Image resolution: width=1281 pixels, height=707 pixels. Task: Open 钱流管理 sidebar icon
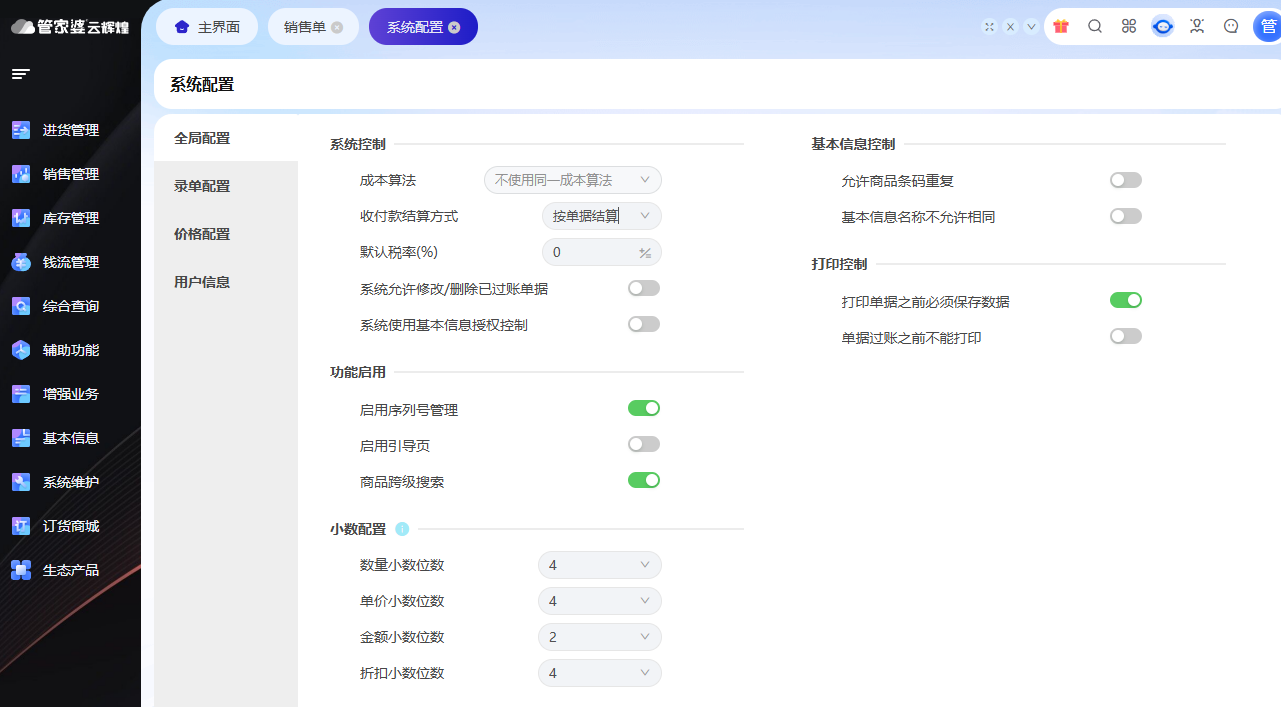tap(21, 262)
